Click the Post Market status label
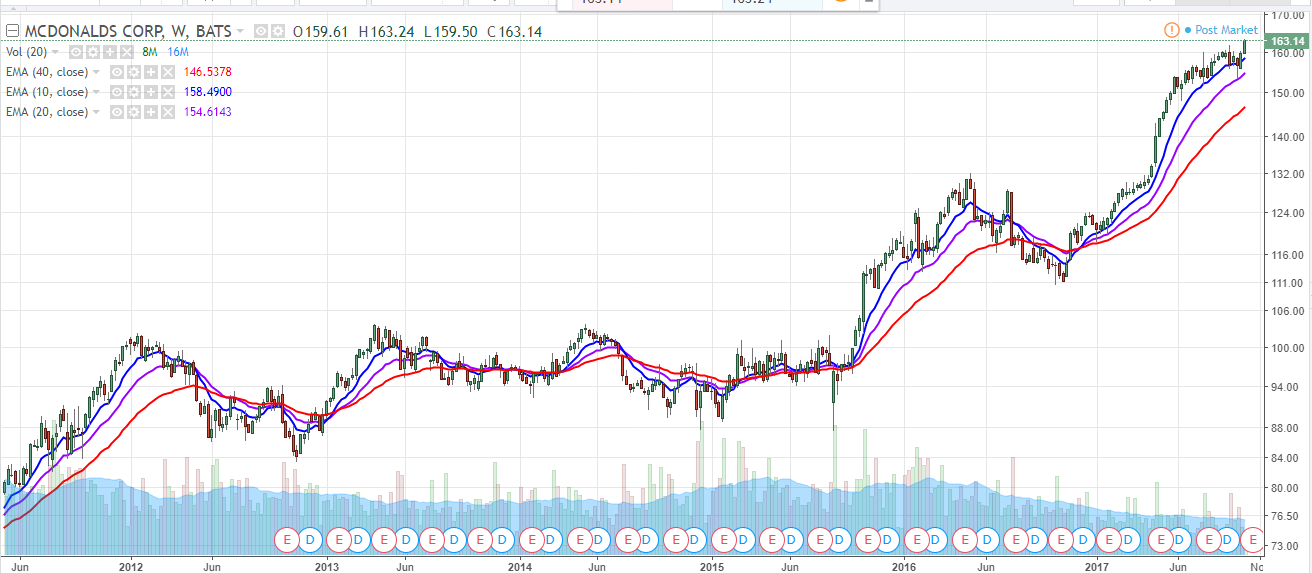The width and height of the screenshot is (1312, 573). tap(1226, 30)
